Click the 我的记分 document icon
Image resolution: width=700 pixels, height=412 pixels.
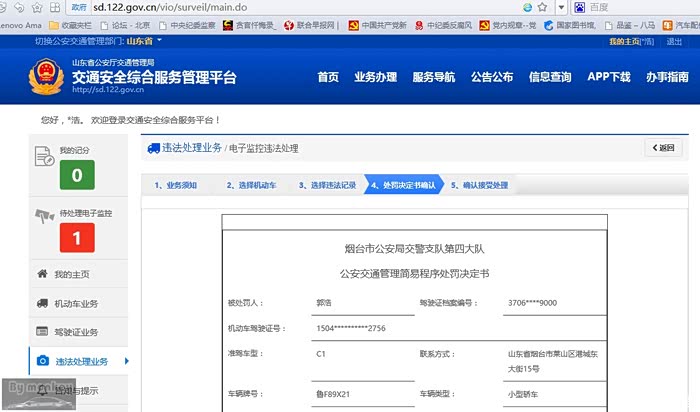click(x=44, y=155)
